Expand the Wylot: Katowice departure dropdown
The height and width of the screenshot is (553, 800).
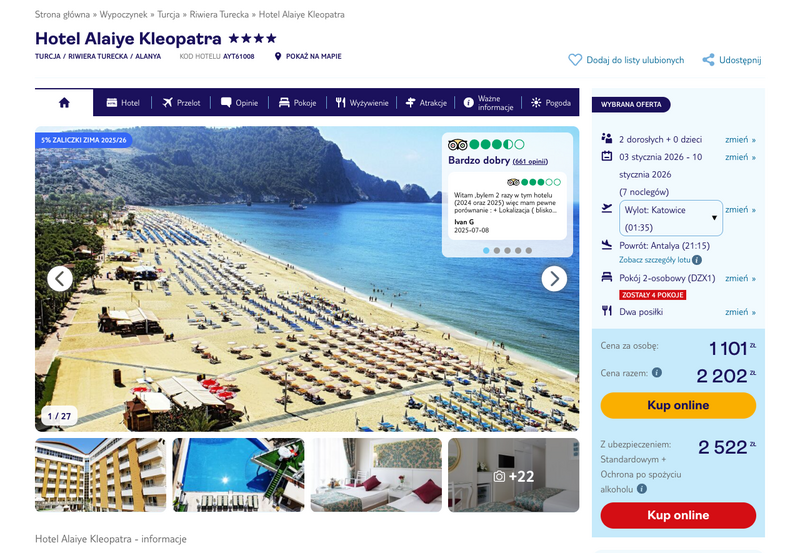pos(670,218)
